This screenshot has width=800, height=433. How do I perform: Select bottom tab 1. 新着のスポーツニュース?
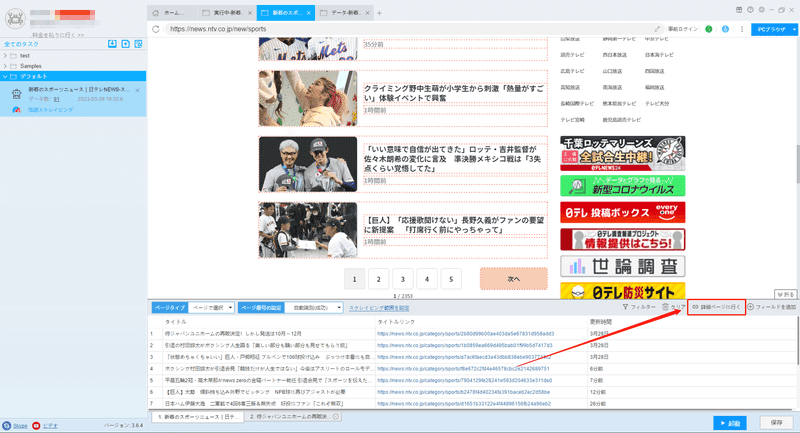click(198, 417)
